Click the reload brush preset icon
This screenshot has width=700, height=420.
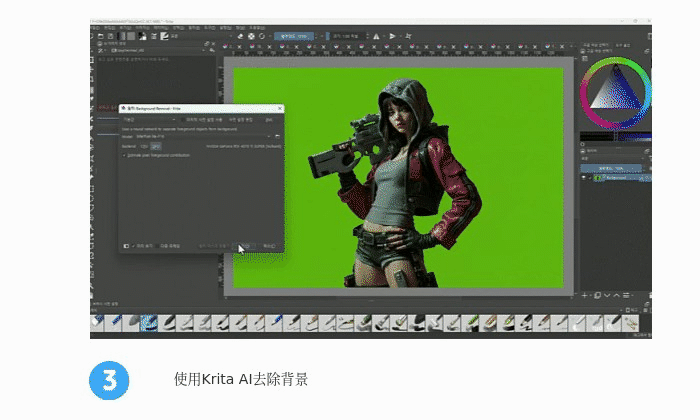261,36
